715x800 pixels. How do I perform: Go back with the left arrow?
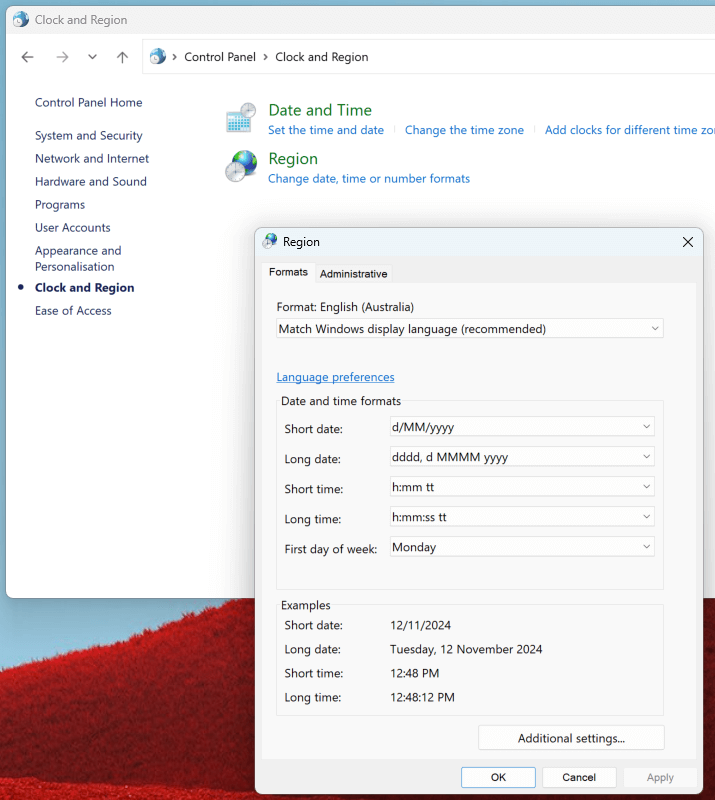[28, 57]
